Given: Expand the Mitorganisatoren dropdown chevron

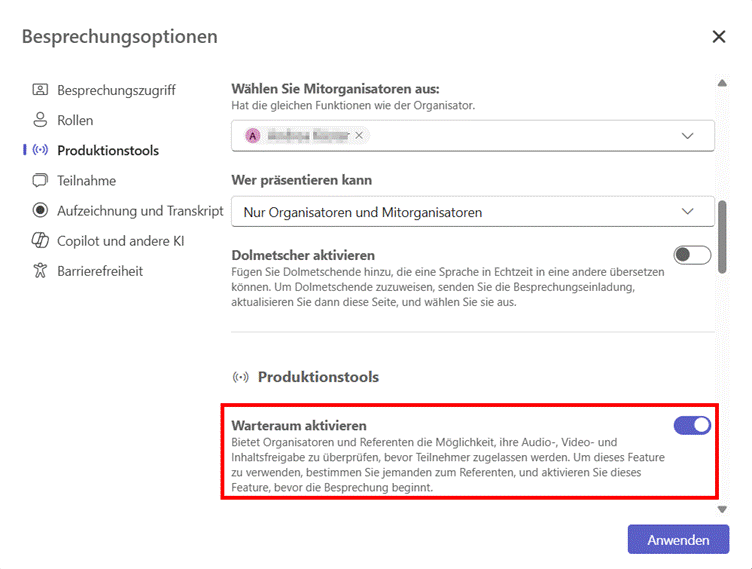Looking at the screenshot, I should tap(687, 136).
